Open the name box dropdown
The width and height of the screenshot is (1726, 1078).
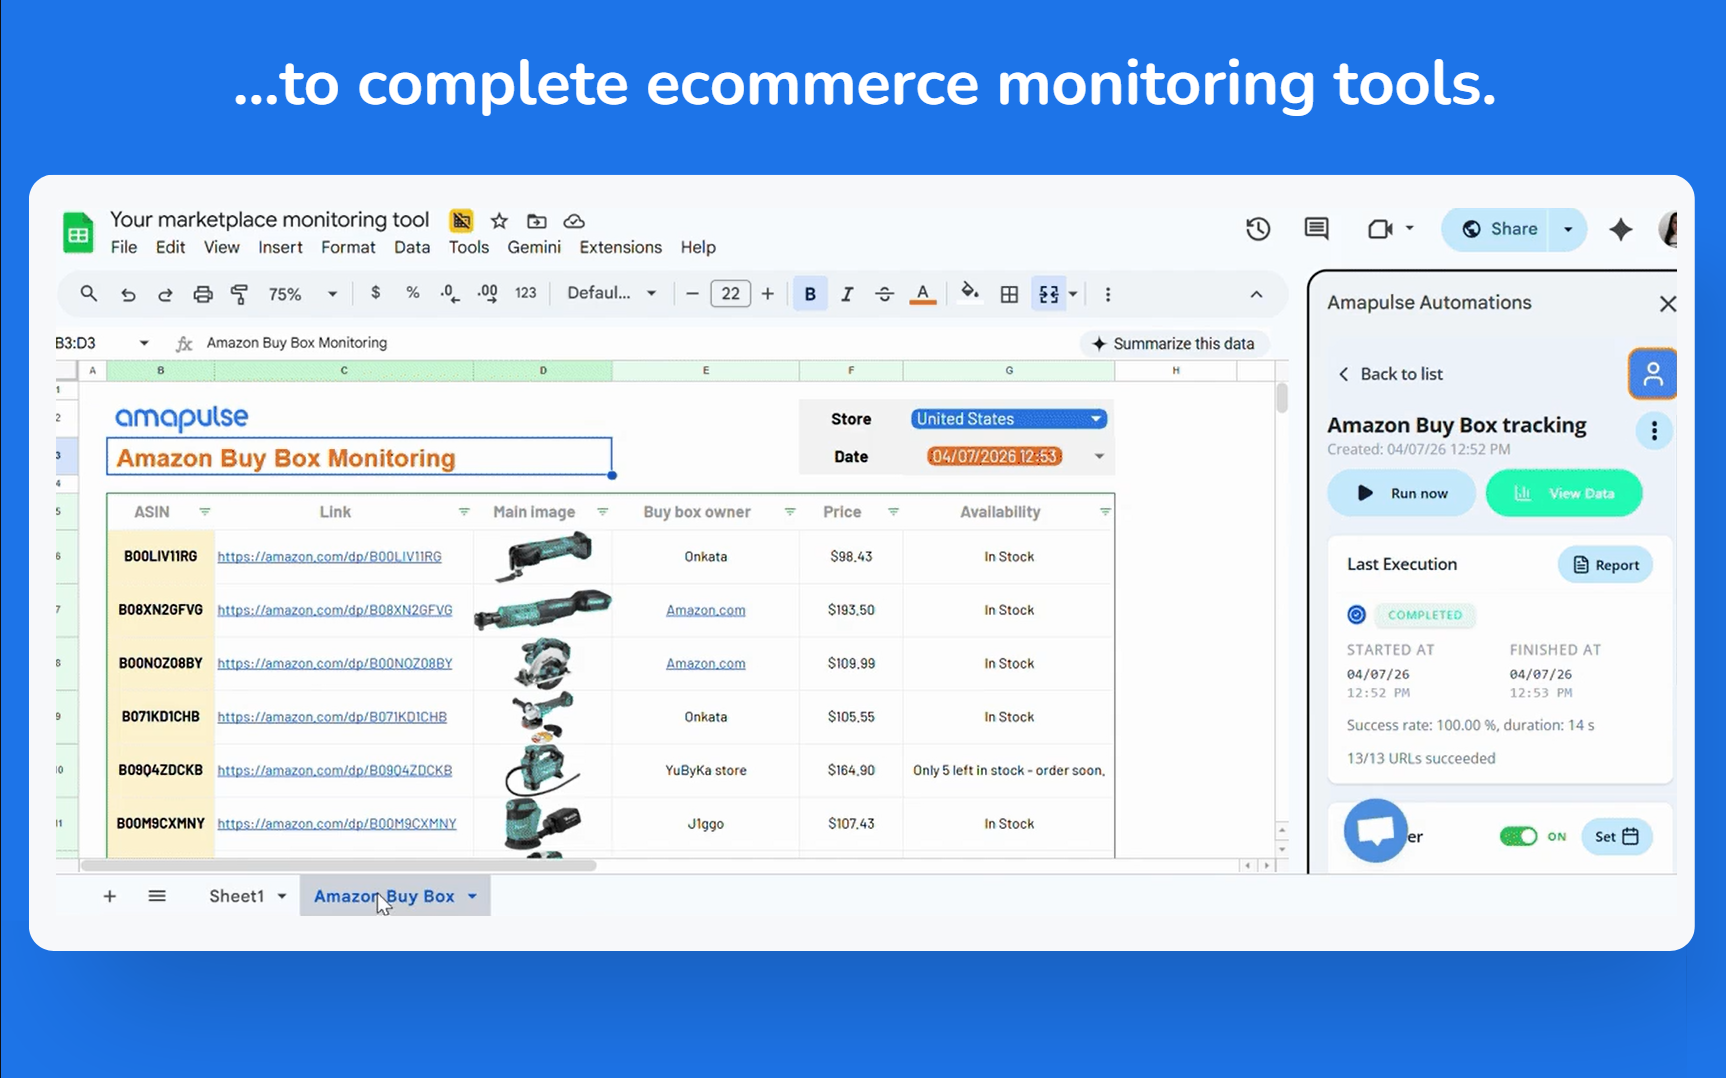pyautogui.click(x=144, y=343)
